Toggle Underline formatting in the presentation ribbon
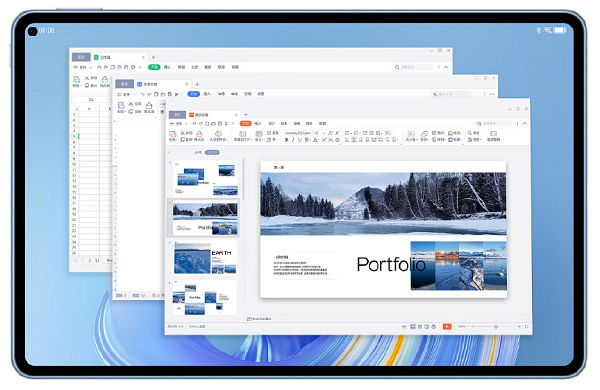The height and width of the screenshot is (390, 600). click(300, 140)
